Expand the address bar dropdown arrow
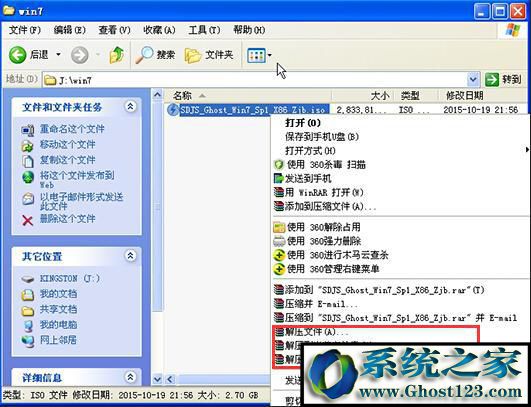Image resolution: width=531 pixels, height=407 pixels. (x=473, y=80)
